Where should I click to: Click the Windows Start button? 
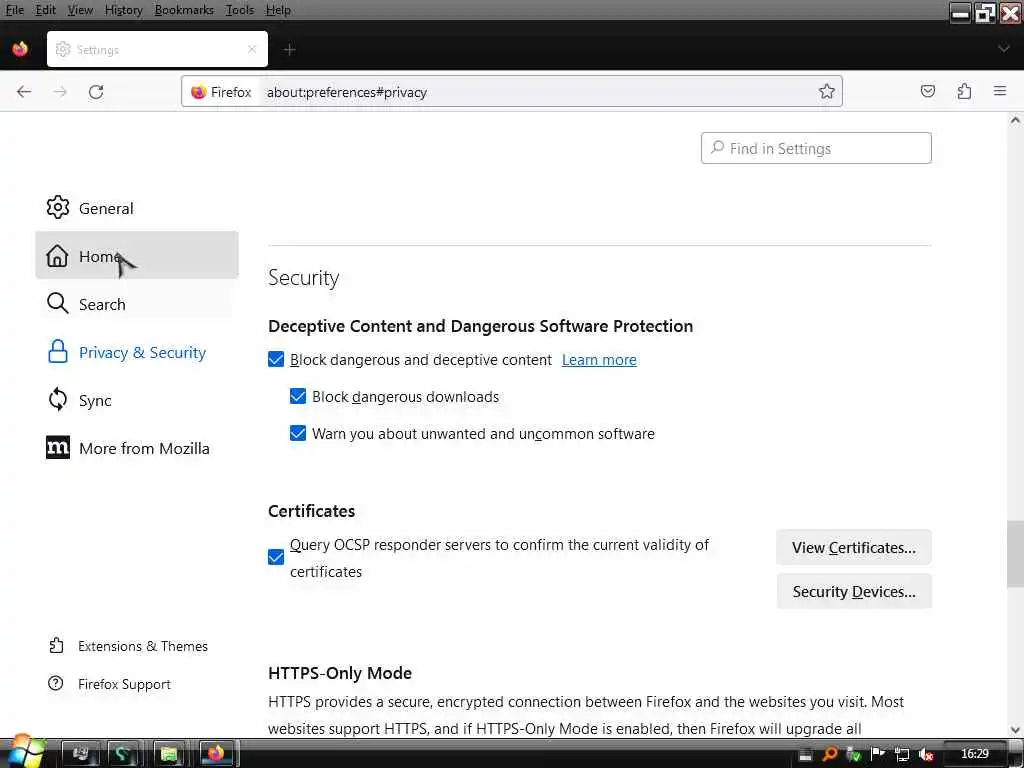(x=24, y=752)
